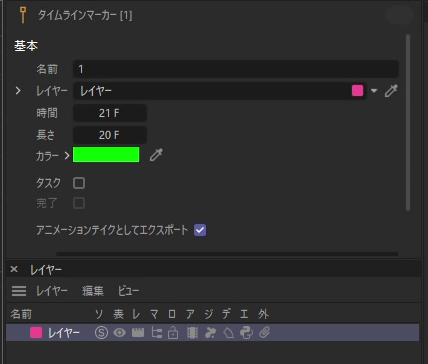Click the 外 column header

coord(263,314)
